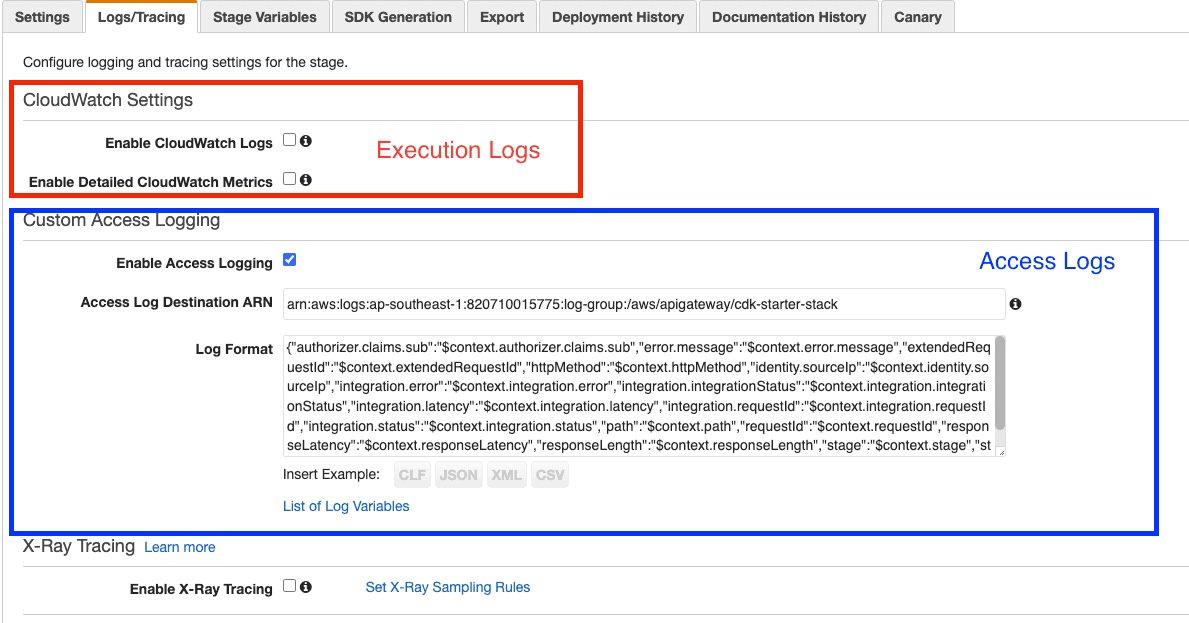Check Enable Detailed CloudWatch Metrics

pos(287,180)
